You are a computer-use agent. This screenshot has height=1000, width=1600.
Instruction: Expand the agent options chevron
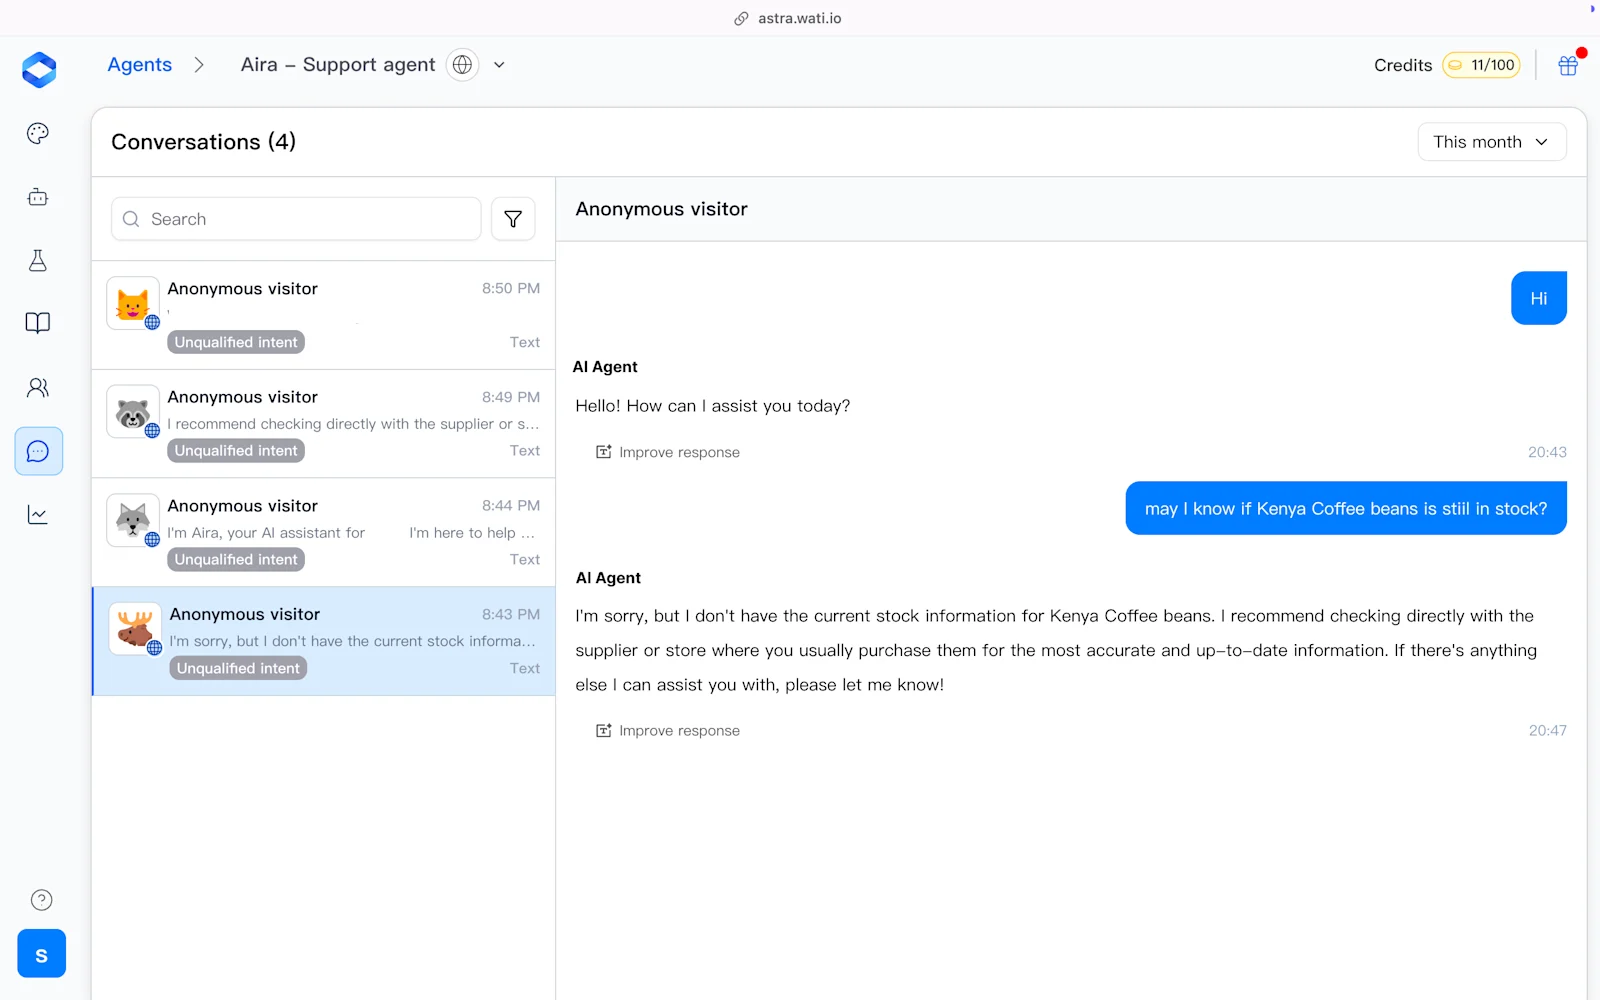(499, 64)
